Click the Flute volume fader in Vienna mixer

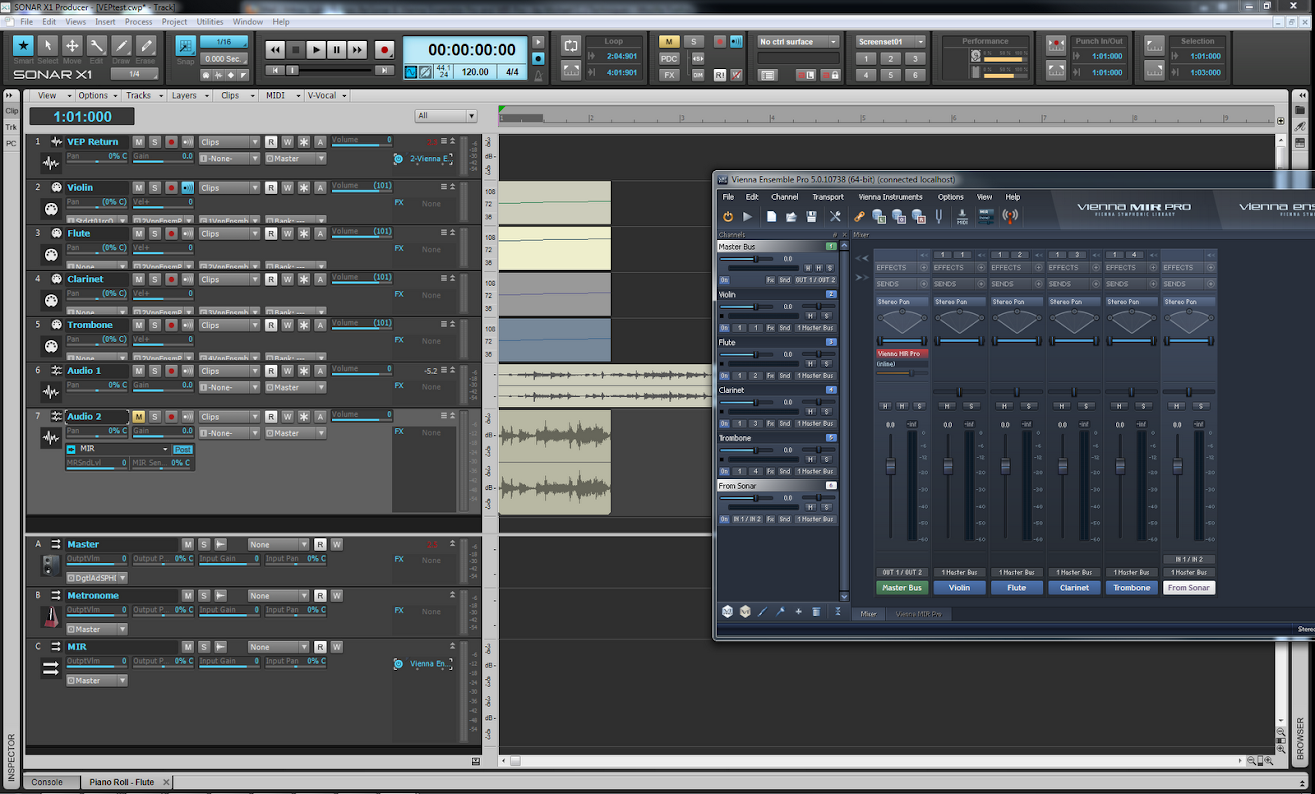click(x=1005, y=467)
